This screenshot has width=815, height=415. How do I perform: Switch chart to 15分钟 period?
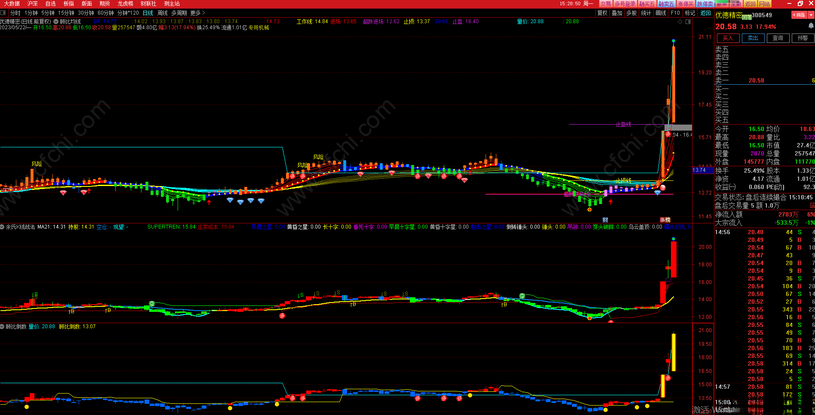pyautogui.click(x=66, y=13)
